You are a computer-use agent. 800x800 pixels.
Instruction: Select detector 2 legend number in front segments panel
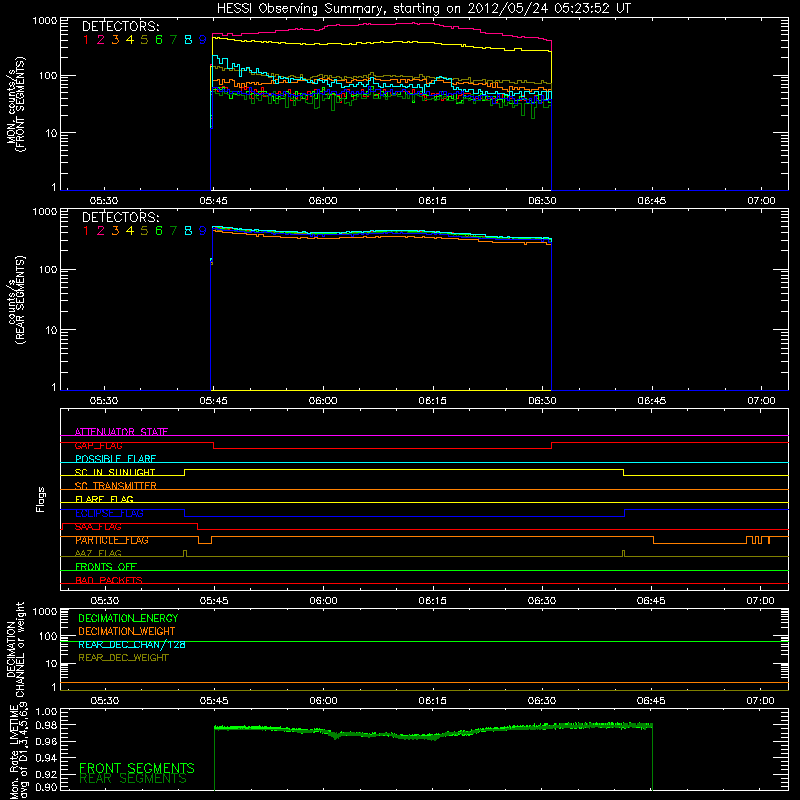(101, 39)
